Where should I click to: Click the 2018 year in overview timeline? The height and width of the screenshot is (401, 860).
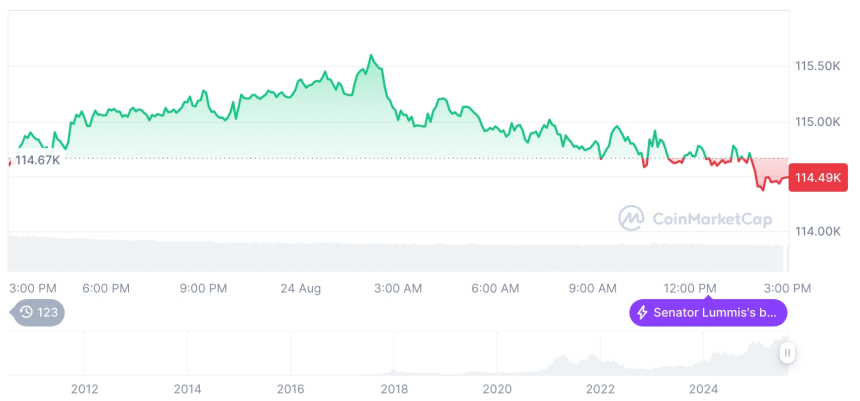tap(394, 388)
